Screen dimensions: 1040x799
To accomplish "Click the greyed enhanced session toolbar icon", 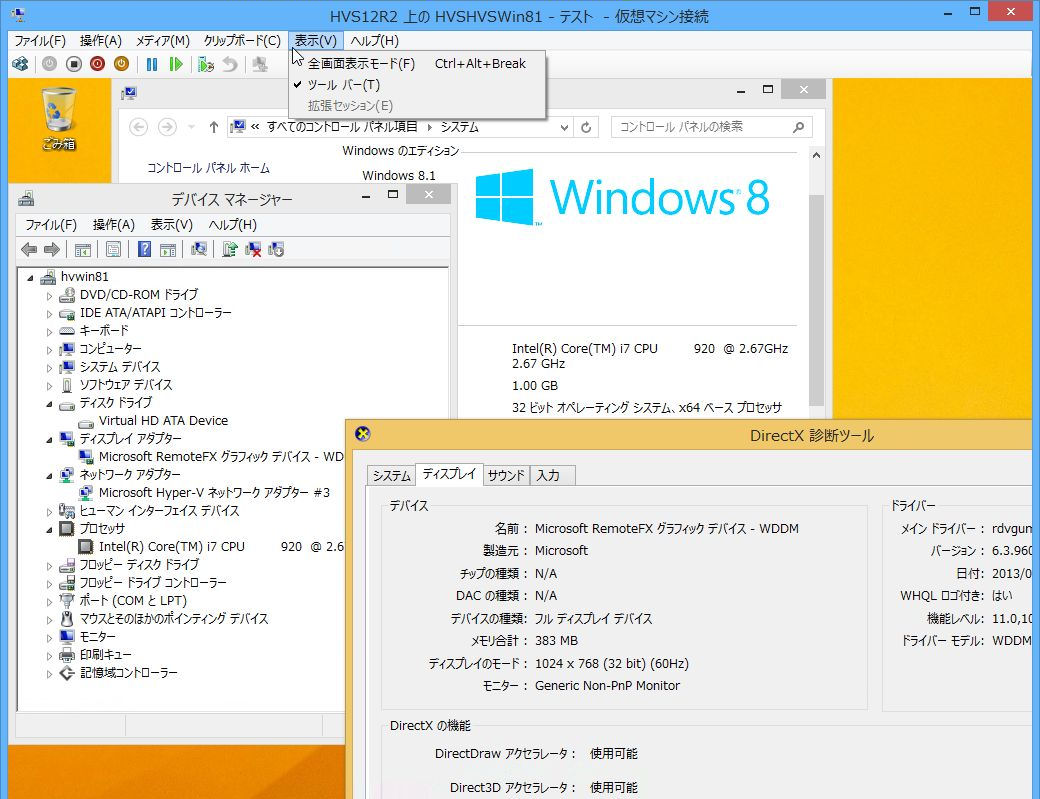I will (x=259, y=64).
